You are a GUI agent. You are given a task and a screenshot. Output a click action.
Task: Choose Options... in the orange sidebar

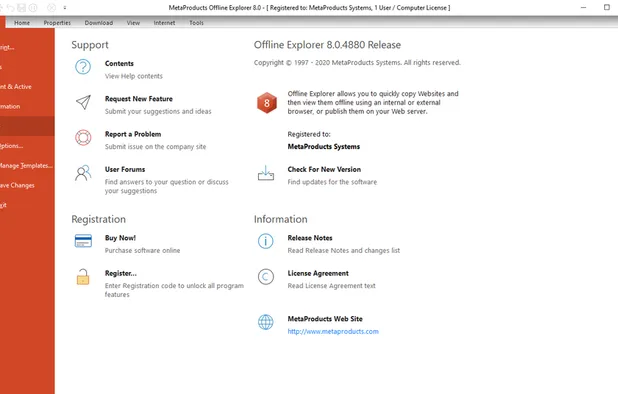pyautogui.click(x=27, y=146)
